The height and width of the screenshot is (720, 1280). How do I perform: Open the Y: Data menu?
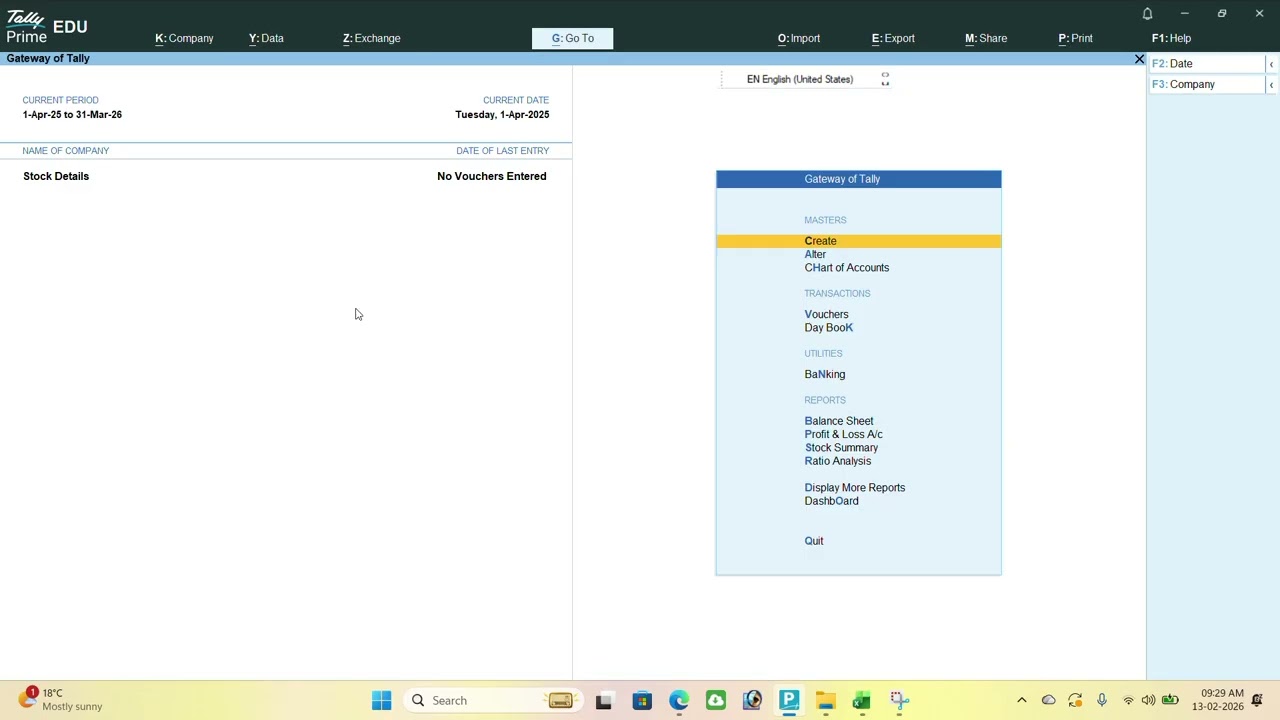coord(266,38)
